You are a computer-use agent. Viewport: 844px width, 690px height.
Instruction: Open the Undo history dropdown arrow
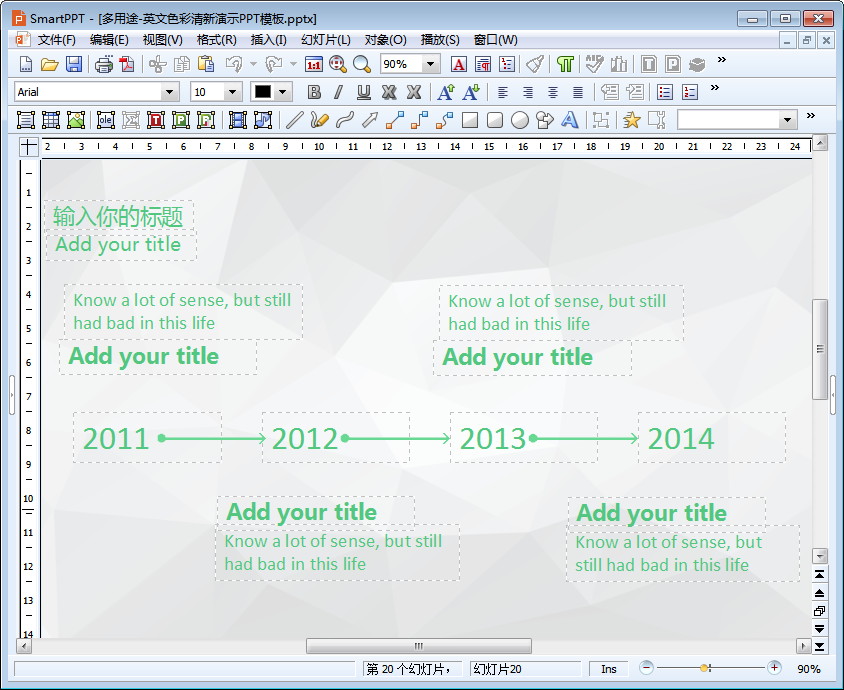click(x=253, y=64)
